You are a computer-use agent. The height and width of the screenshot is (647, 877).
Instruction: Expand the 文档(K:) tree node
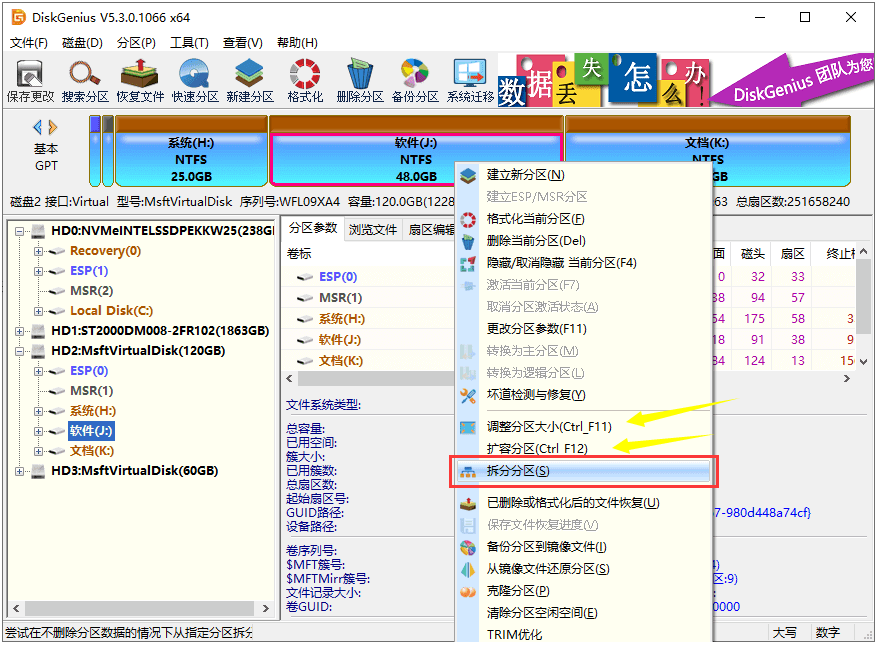tap(38, 451)
